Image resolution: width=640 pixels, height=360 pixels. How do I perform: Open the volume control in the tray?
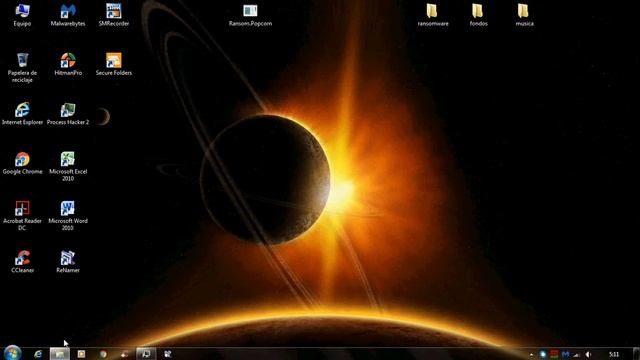tap(588, 354)
